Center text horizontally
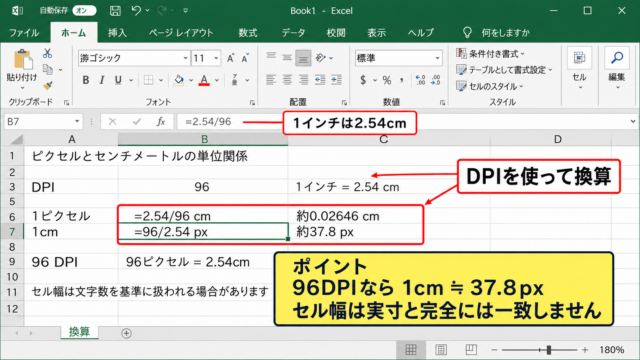This screenshot has height=360, width=640. pyautogui.click(x=287, y=80)
